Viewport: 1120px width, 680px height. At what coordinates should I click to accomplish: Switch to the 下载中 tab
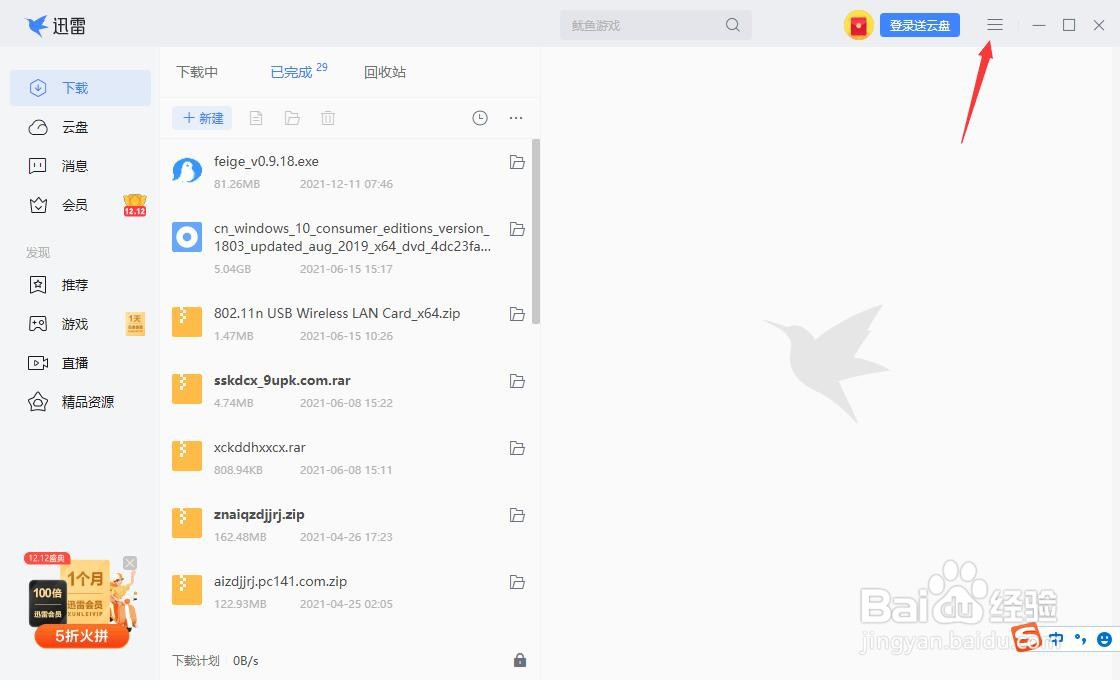point(197,72)
